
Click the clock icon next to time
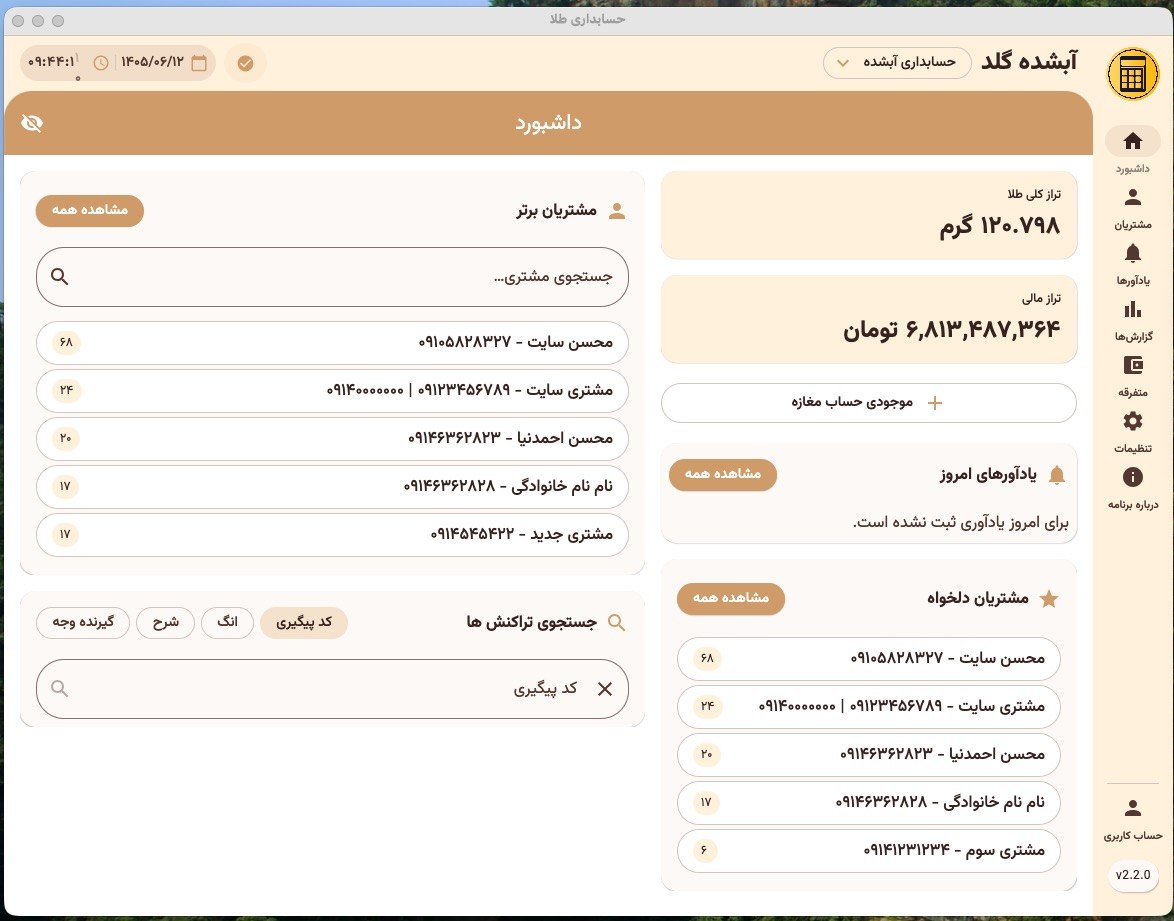coord(101,64)
